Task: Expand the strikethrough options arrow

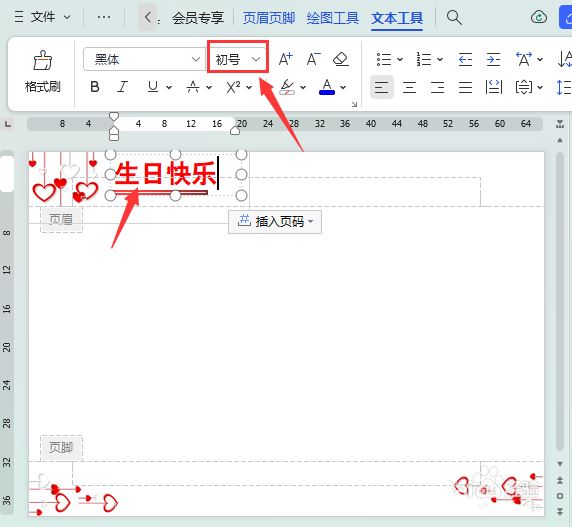Action: click(209, 88)
